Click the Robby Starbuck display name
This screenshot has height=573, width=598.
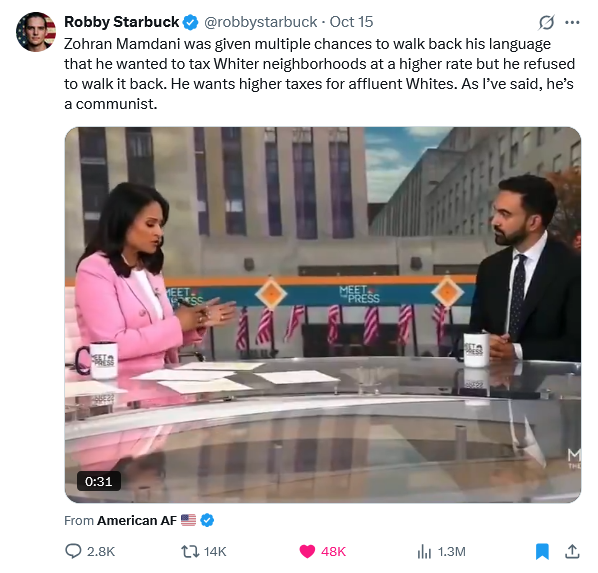click(121, 22)
